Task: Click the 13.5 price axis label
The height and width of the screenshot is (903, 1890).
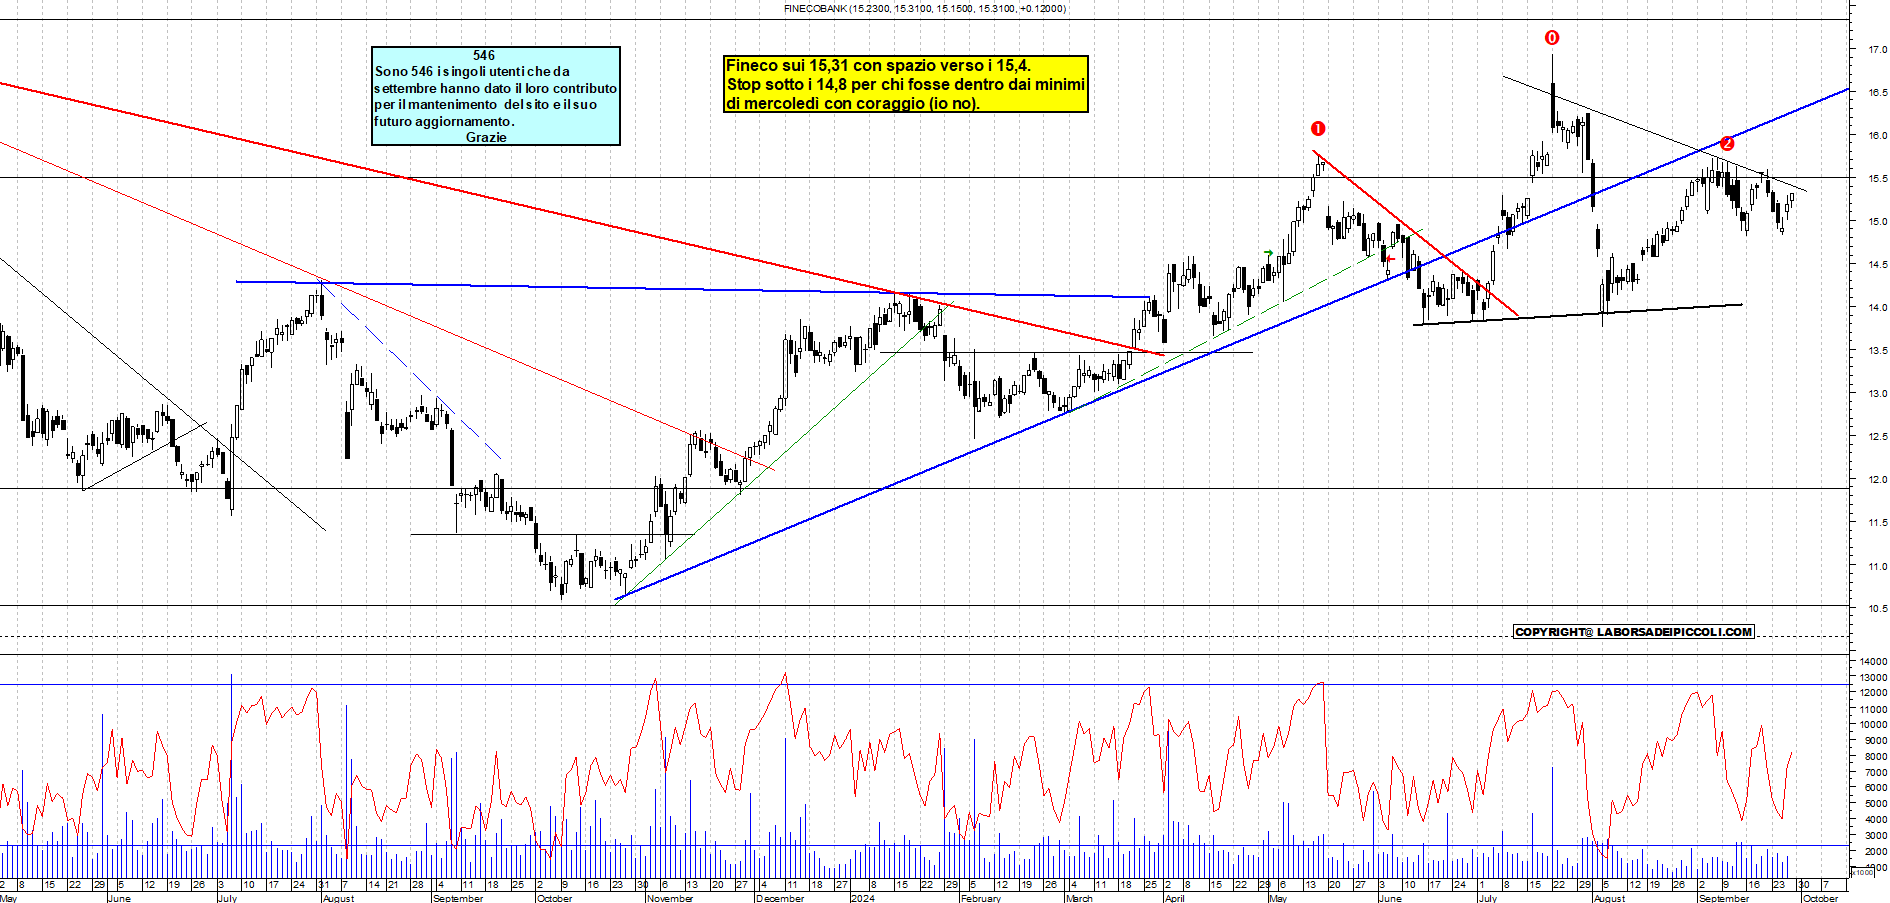Action: click(x=1878, y=350)
